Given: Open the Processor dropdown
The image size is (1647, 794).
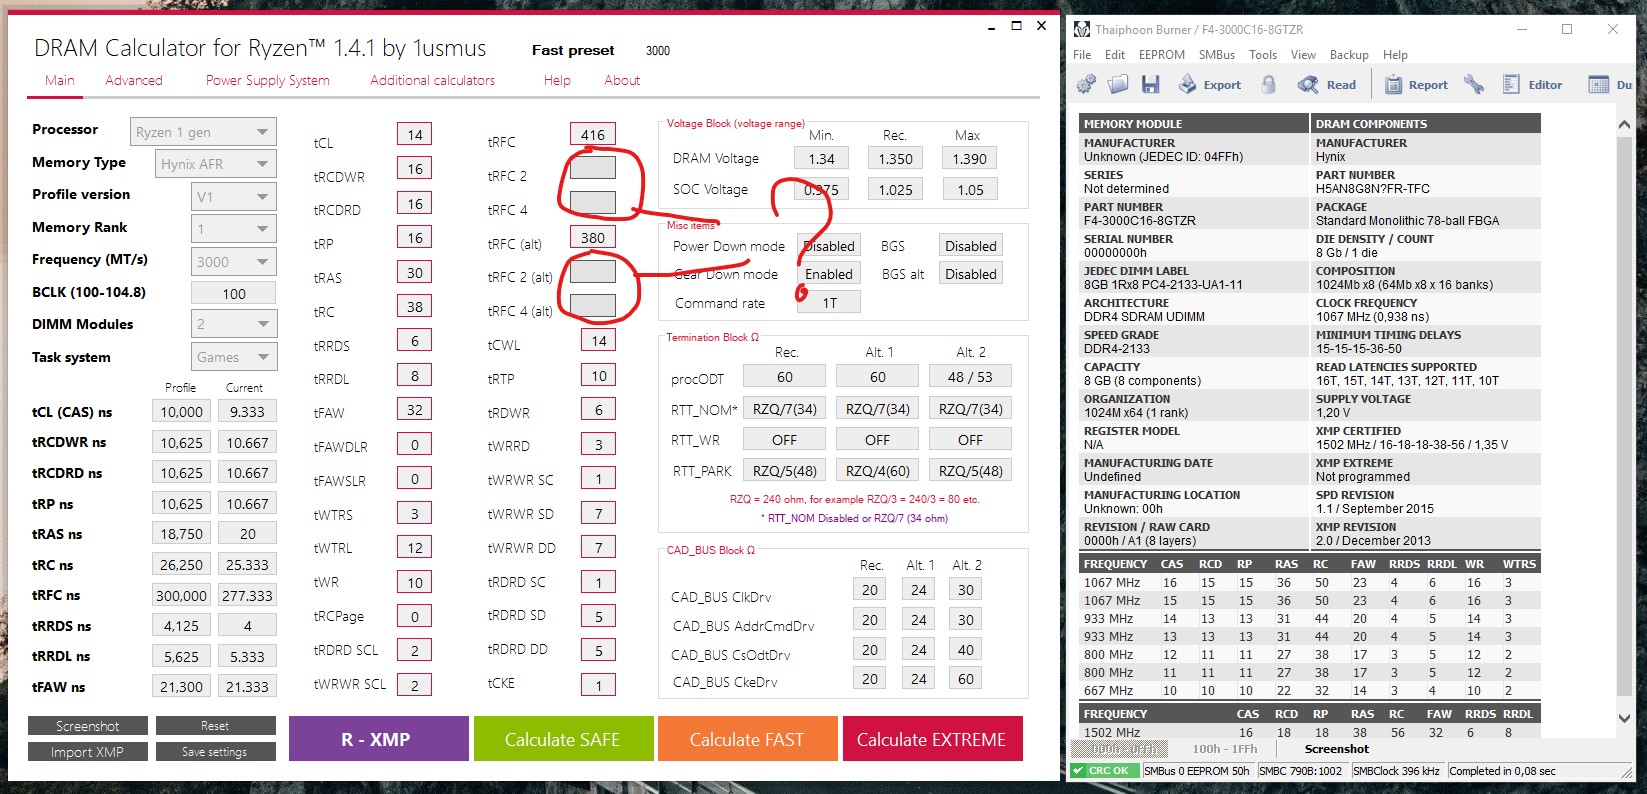Looking at the screenshot, I should coord(203,132).
